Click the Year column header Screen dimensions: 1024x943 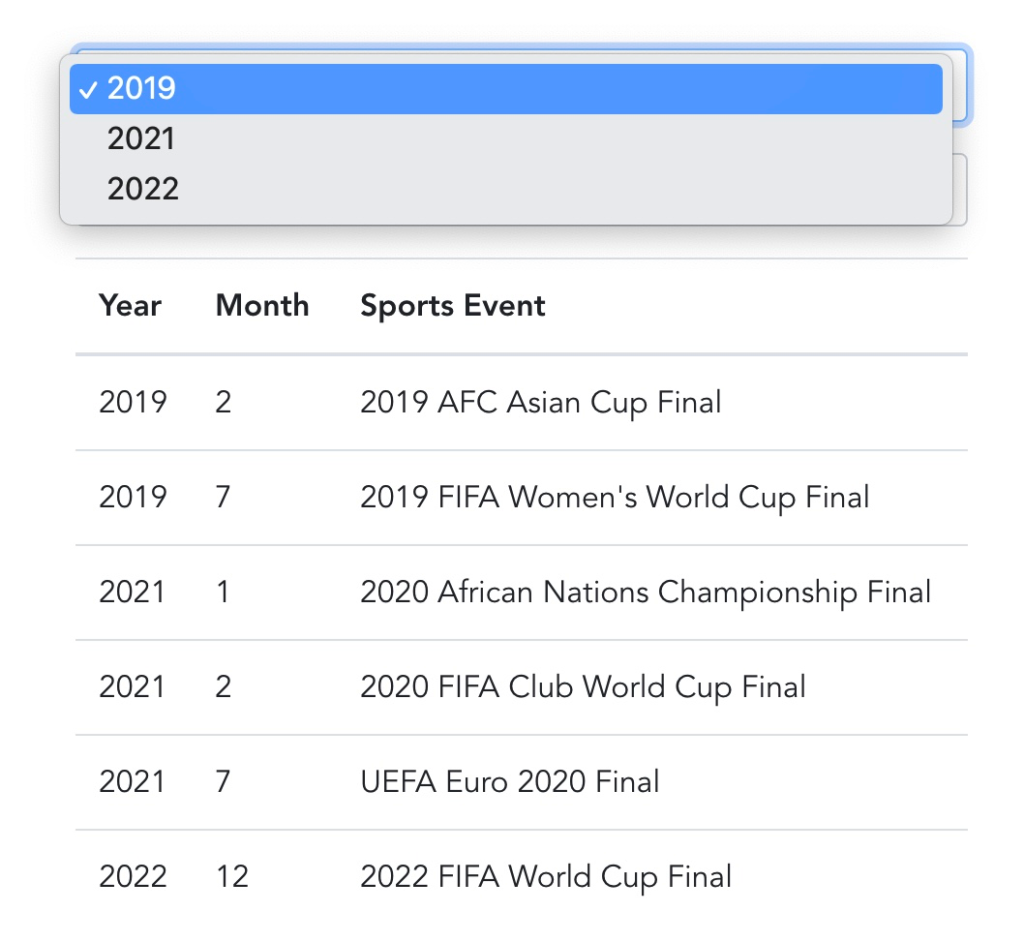130,306
